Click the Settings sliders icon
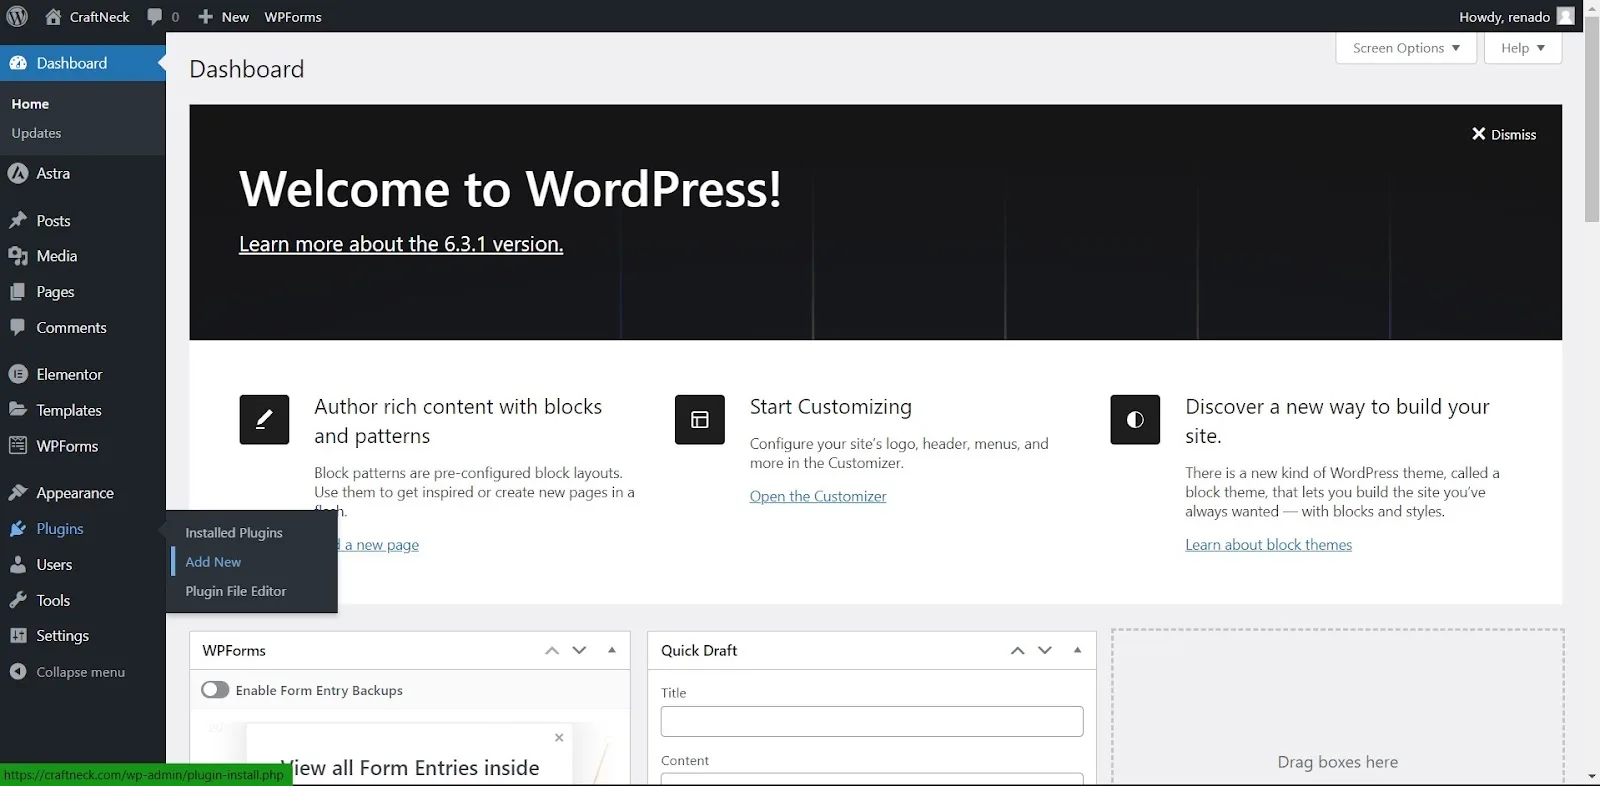Image resolution: width=1600 pixels, height=786 pixels. [18, 636]
